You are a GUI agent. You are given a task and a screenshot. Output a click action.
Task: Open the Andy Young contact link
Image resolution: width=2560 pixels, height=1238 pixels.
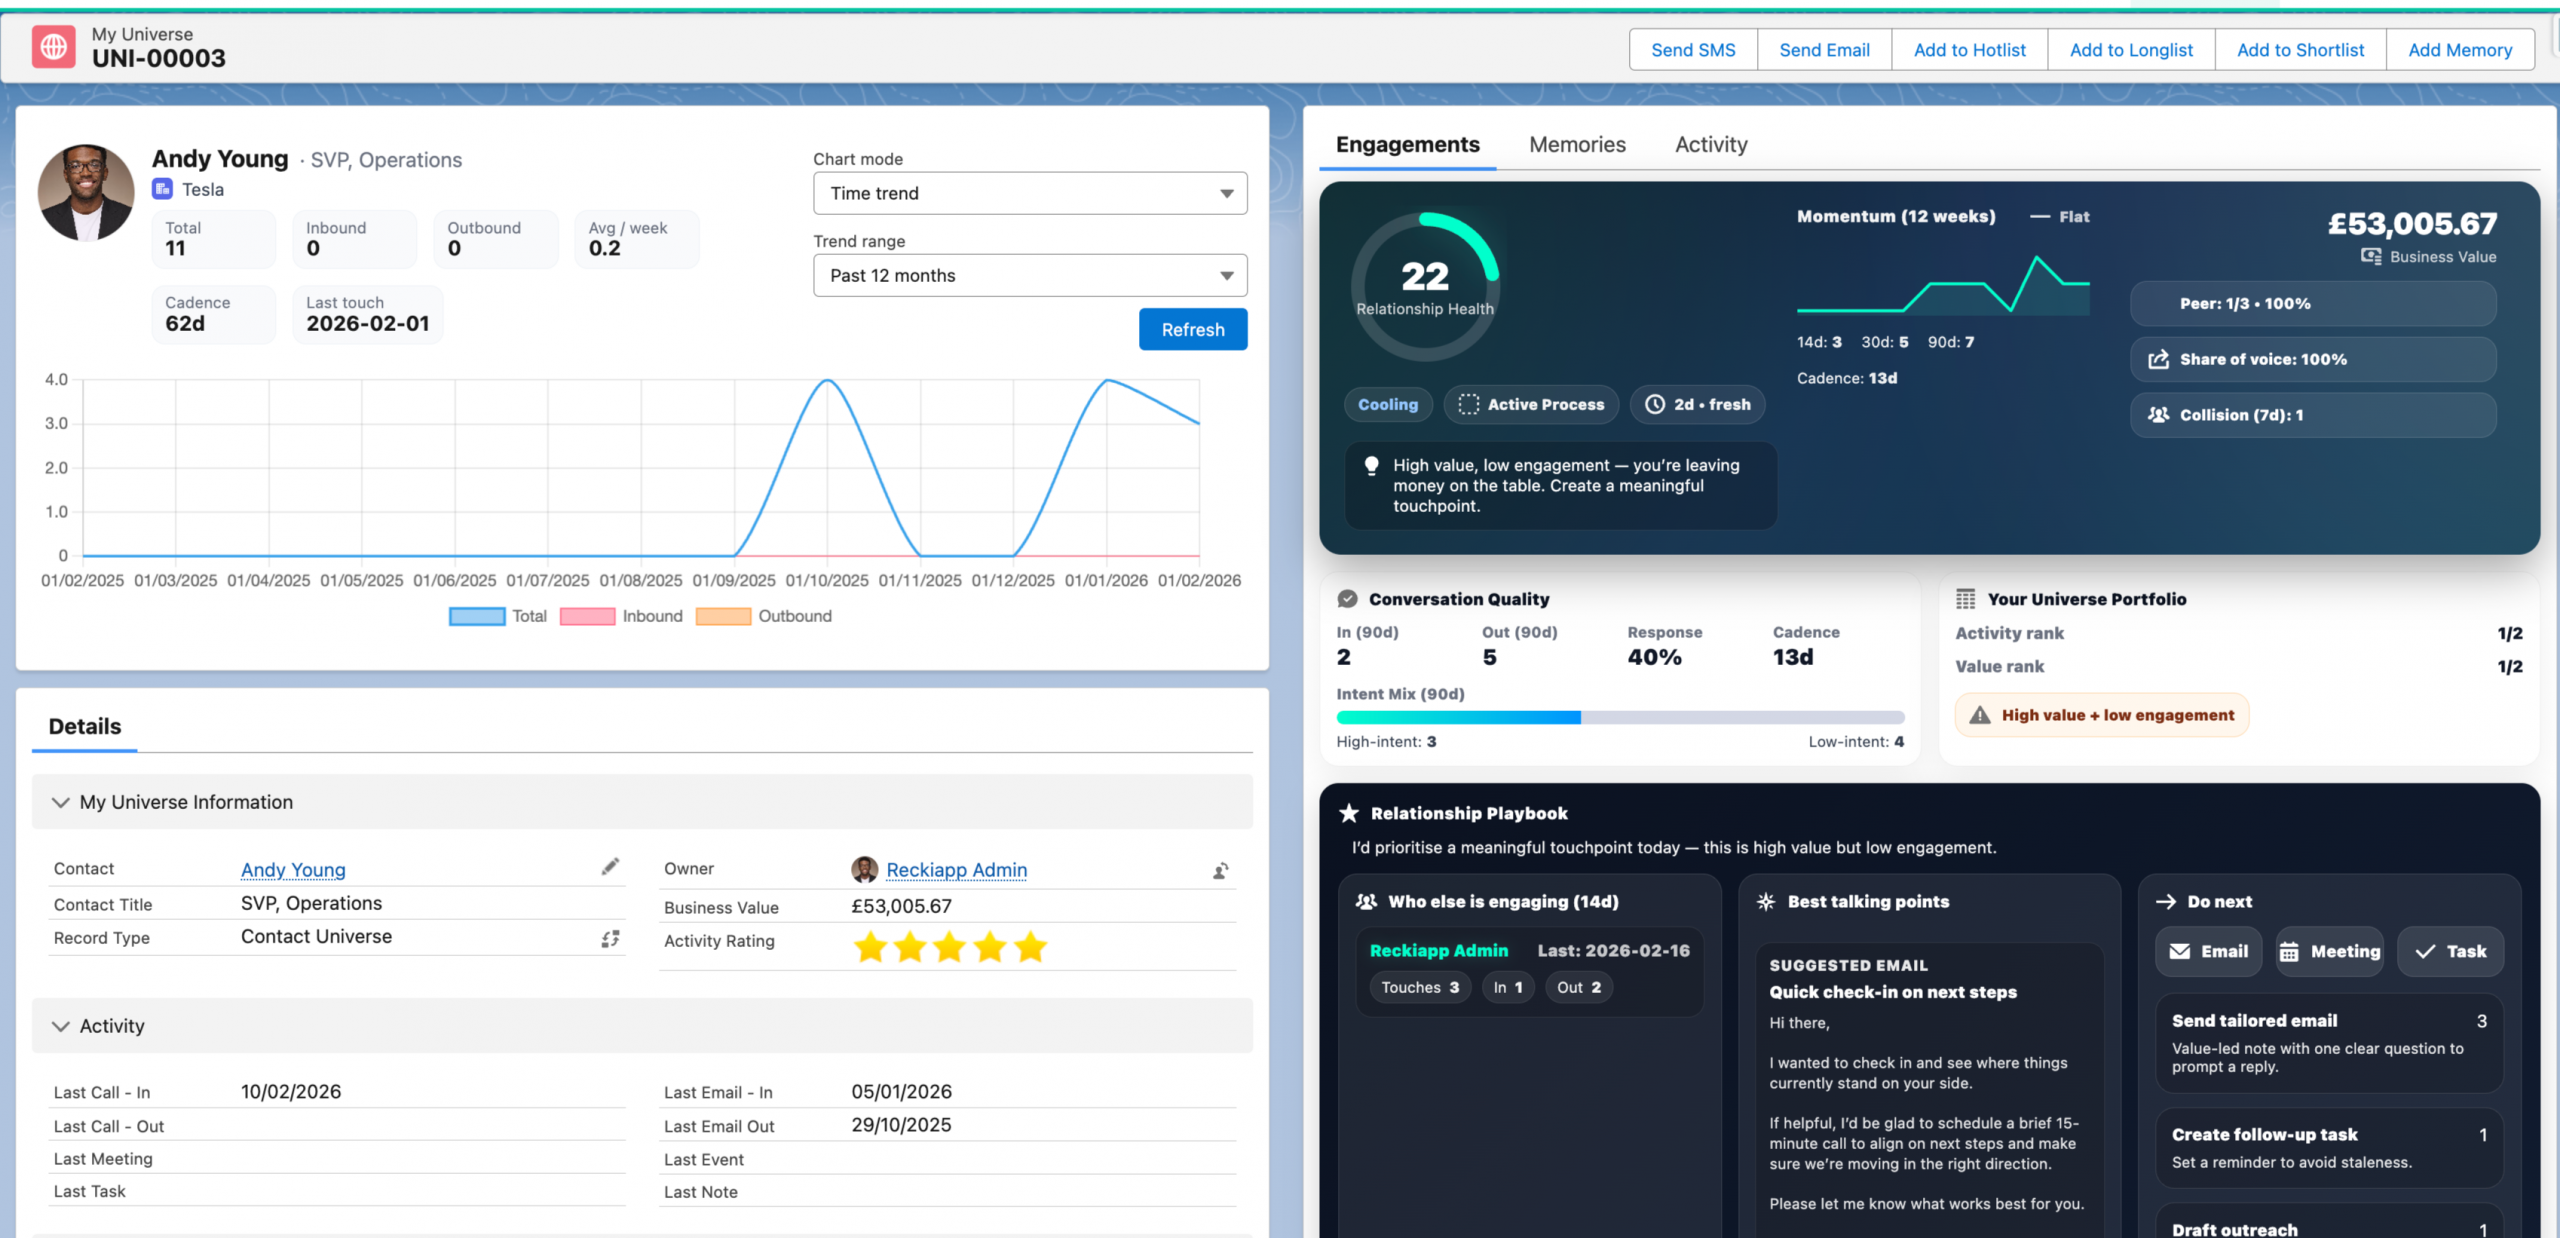pos(293,869)
